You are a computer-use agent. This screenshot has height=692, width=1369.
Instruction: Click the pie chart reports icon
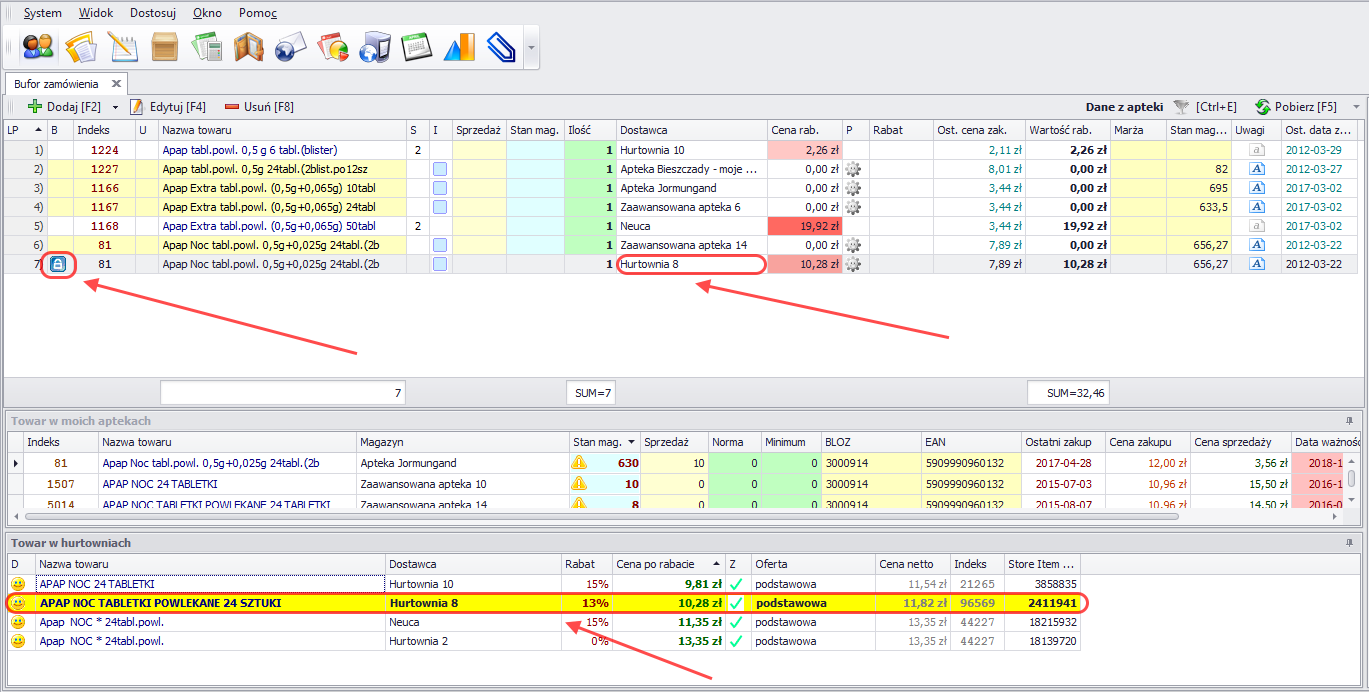(x=332, y=47)
